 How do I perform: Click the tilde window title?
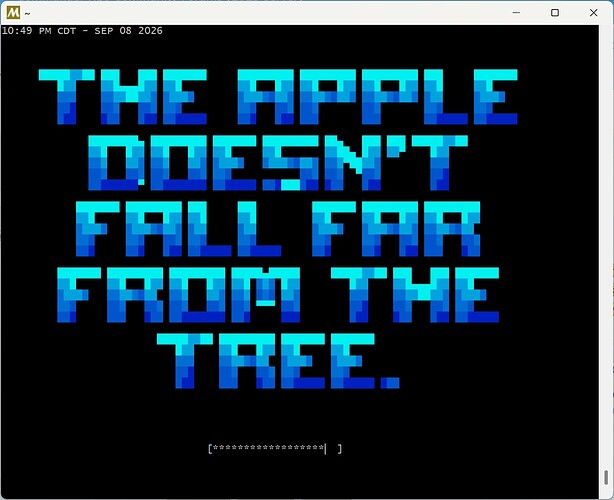(x=27, y=13)
